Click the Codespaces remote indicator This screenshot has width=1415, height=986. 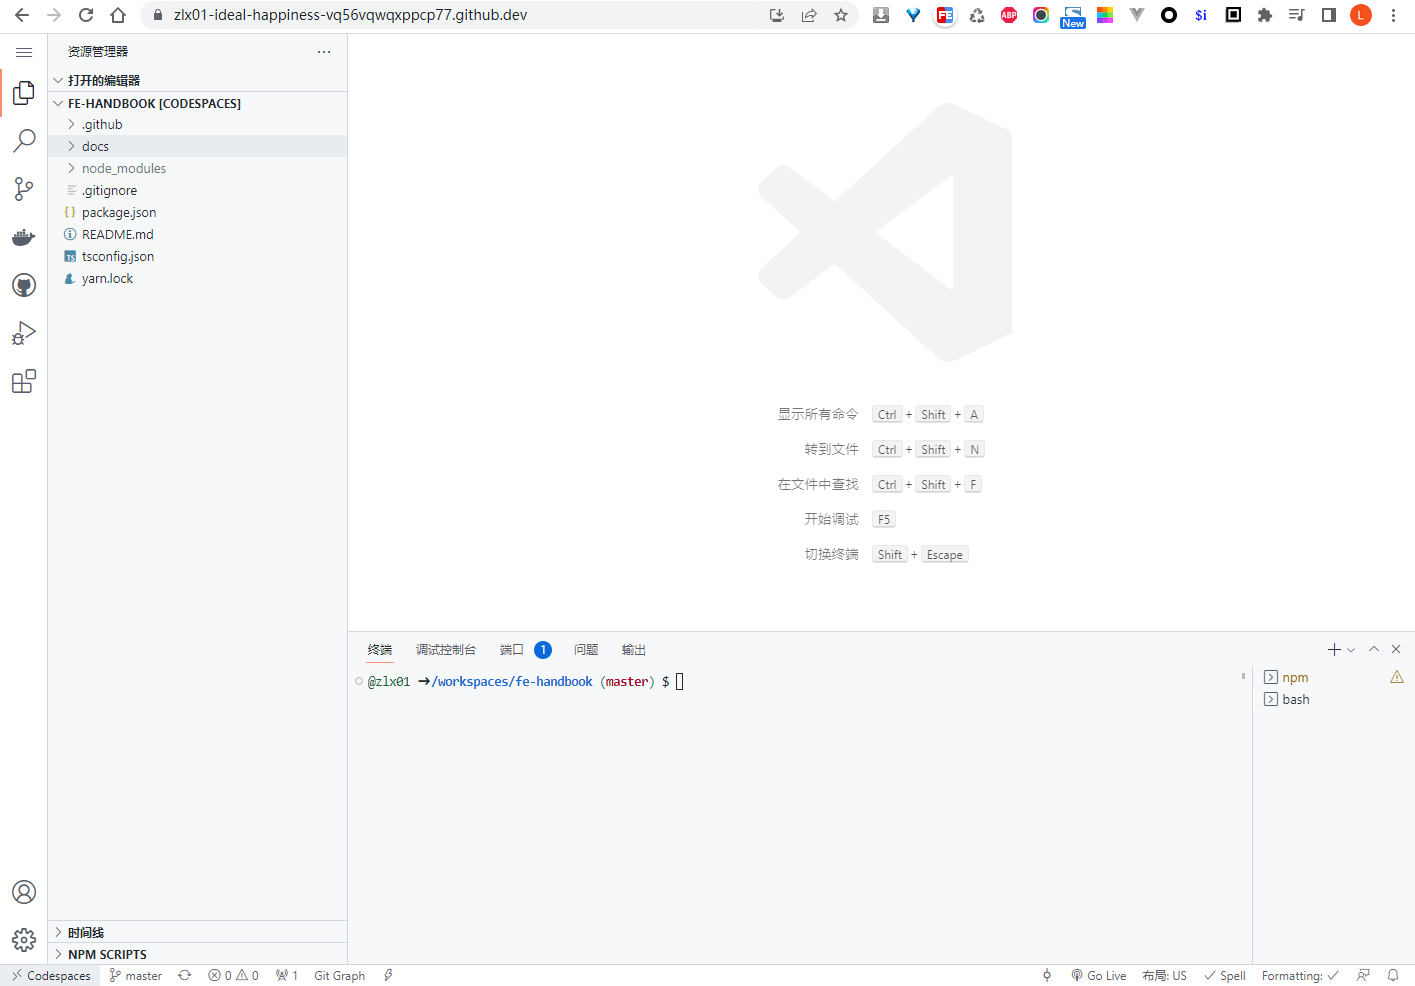click(x=50, y=976)
